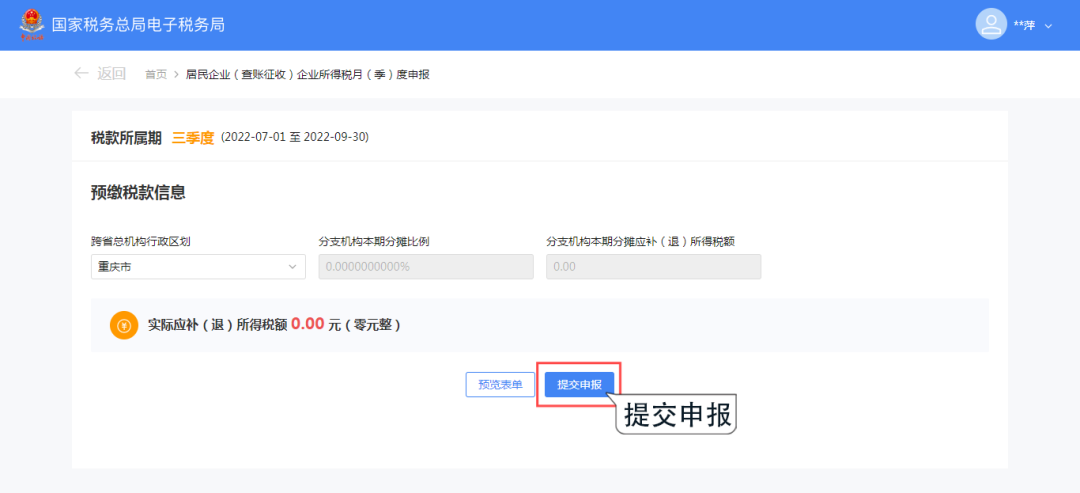Go to 首页 in the breadcrumb

[x=155, y=74]
